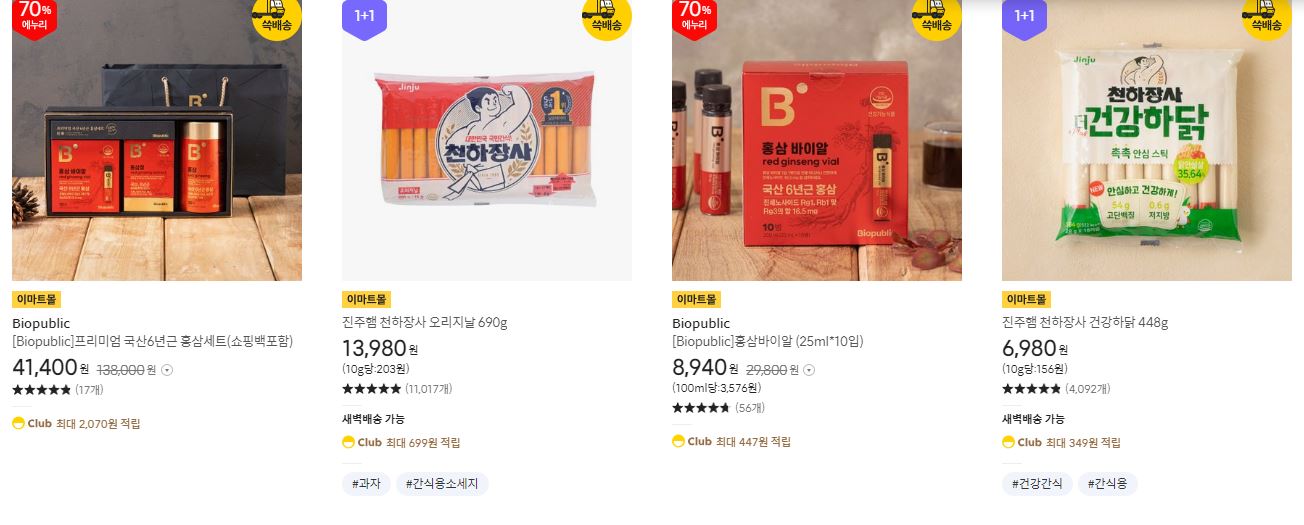1304x525 pixels.
Task: Open price info icon beside 29,800원
Action: coord(809,369)
